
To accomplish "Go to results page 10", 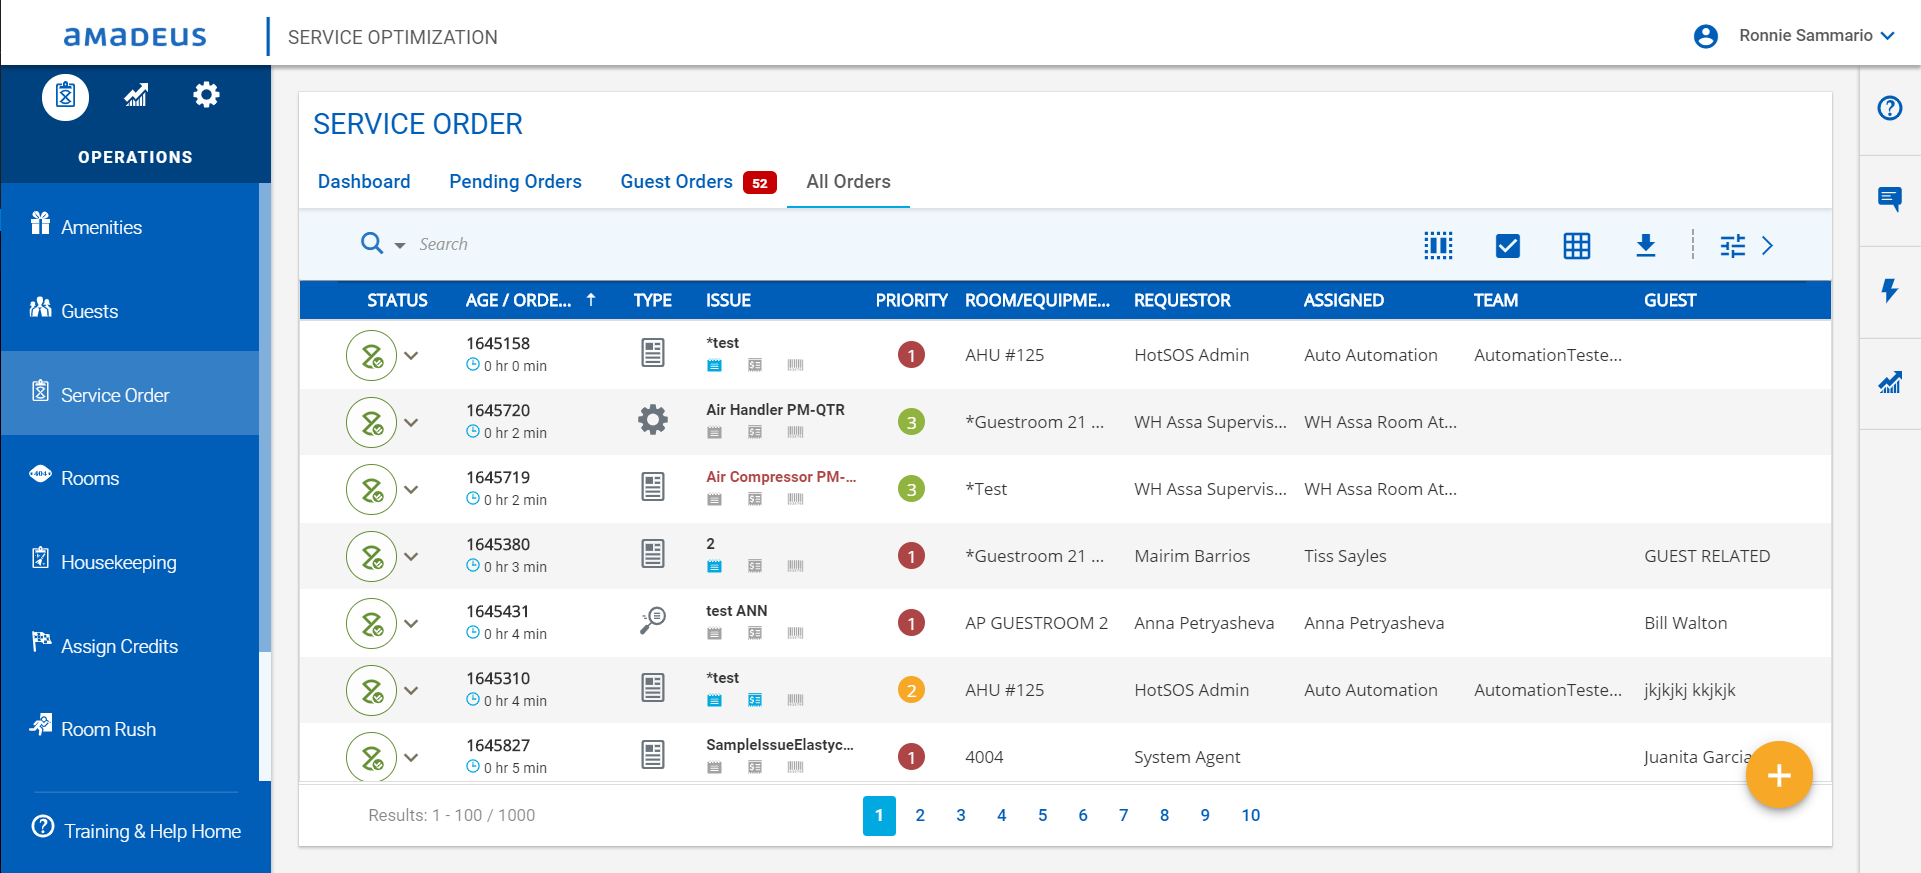I will coord(1250,815).
